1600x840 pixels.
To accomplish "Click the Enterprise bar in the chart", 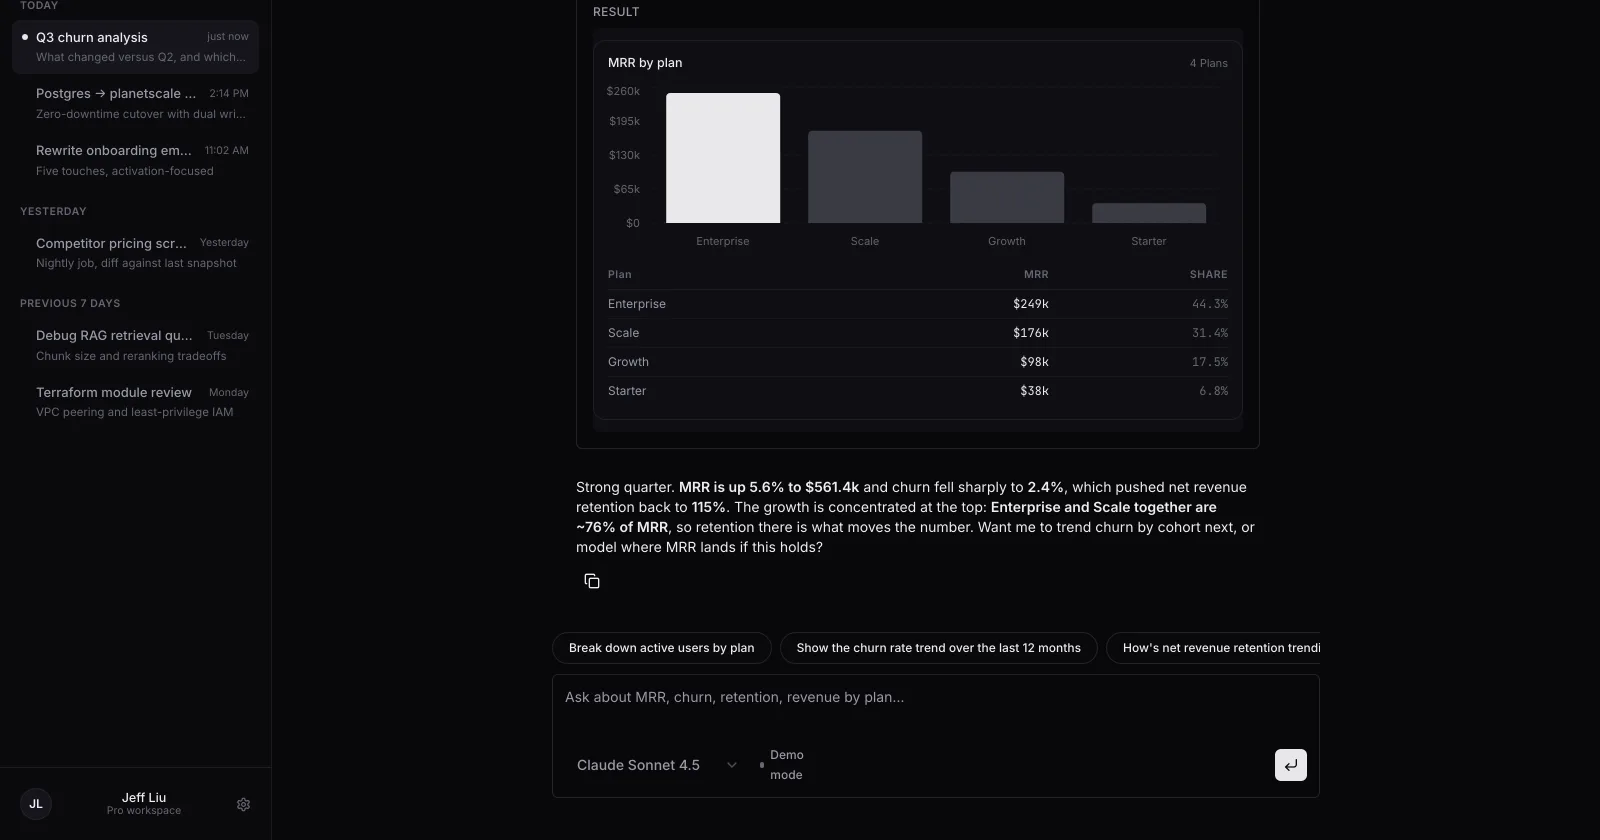I will point(723,158).
